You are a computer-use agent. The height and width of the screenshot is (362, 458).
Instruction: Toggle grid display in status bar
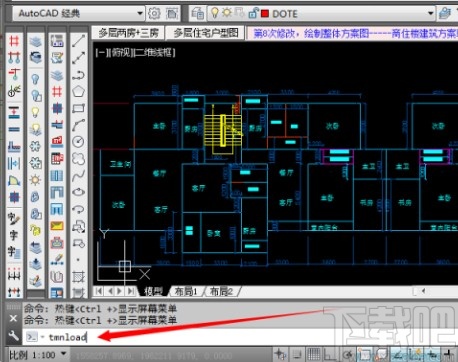click(313, 354)
